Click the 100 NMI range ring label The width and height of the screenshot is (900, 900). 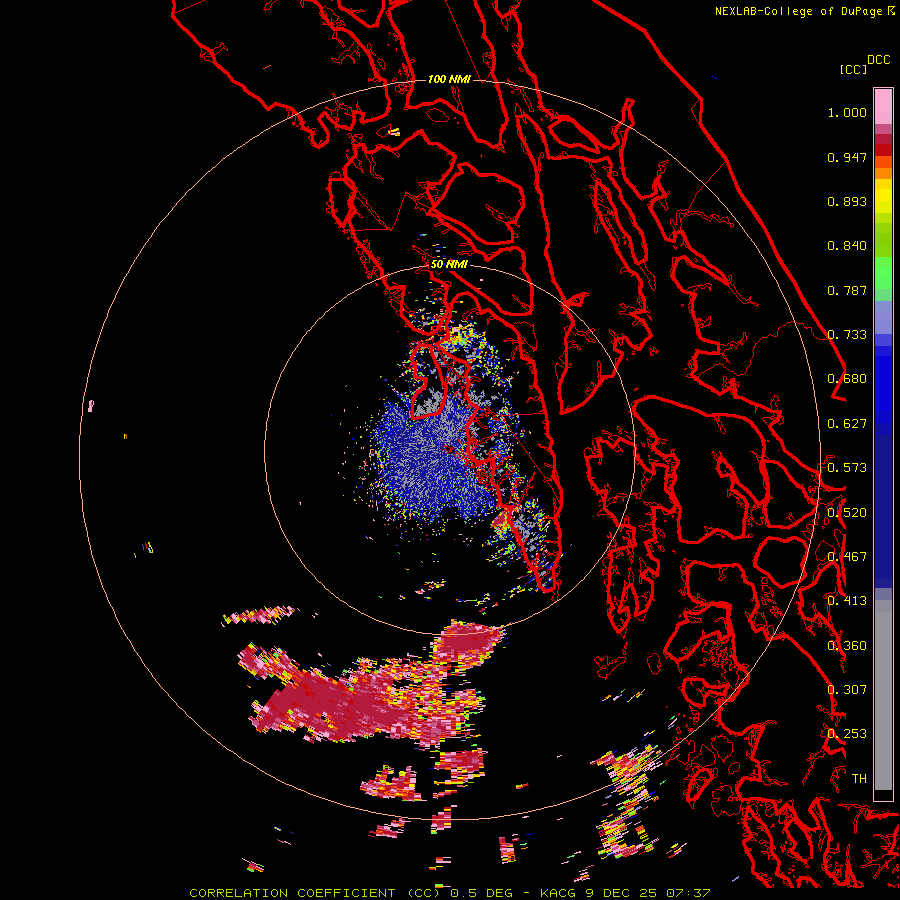(x=449, y=79)
